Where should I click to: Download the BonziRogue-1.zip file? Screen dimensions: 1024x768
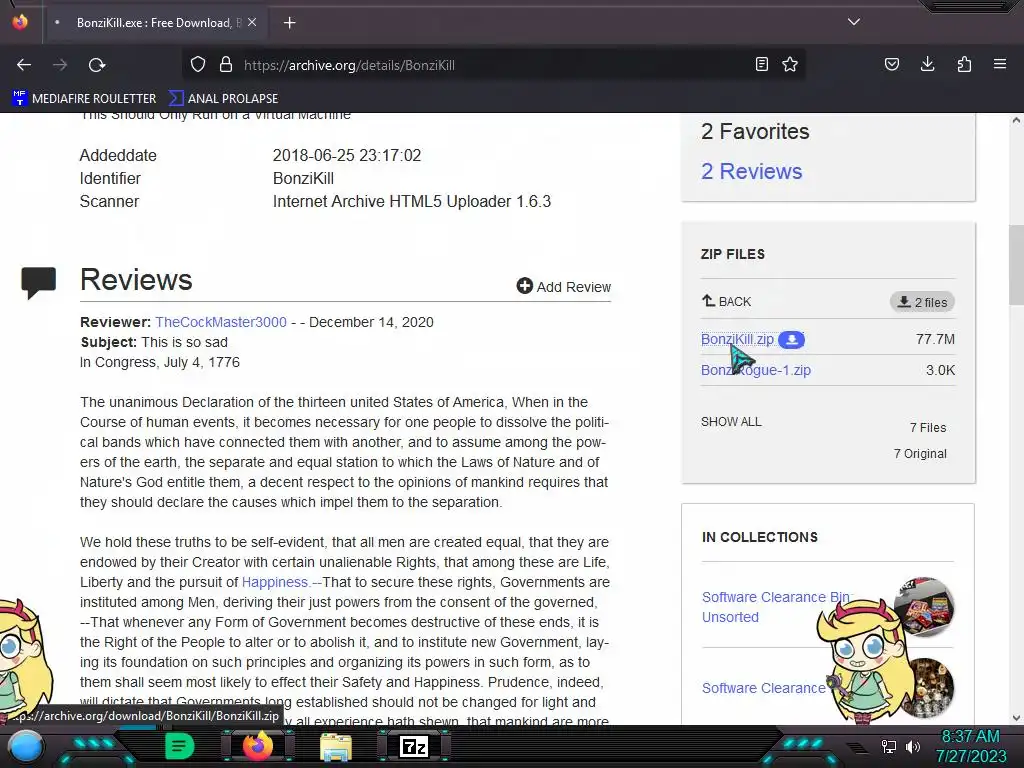(x=756, y=370)
